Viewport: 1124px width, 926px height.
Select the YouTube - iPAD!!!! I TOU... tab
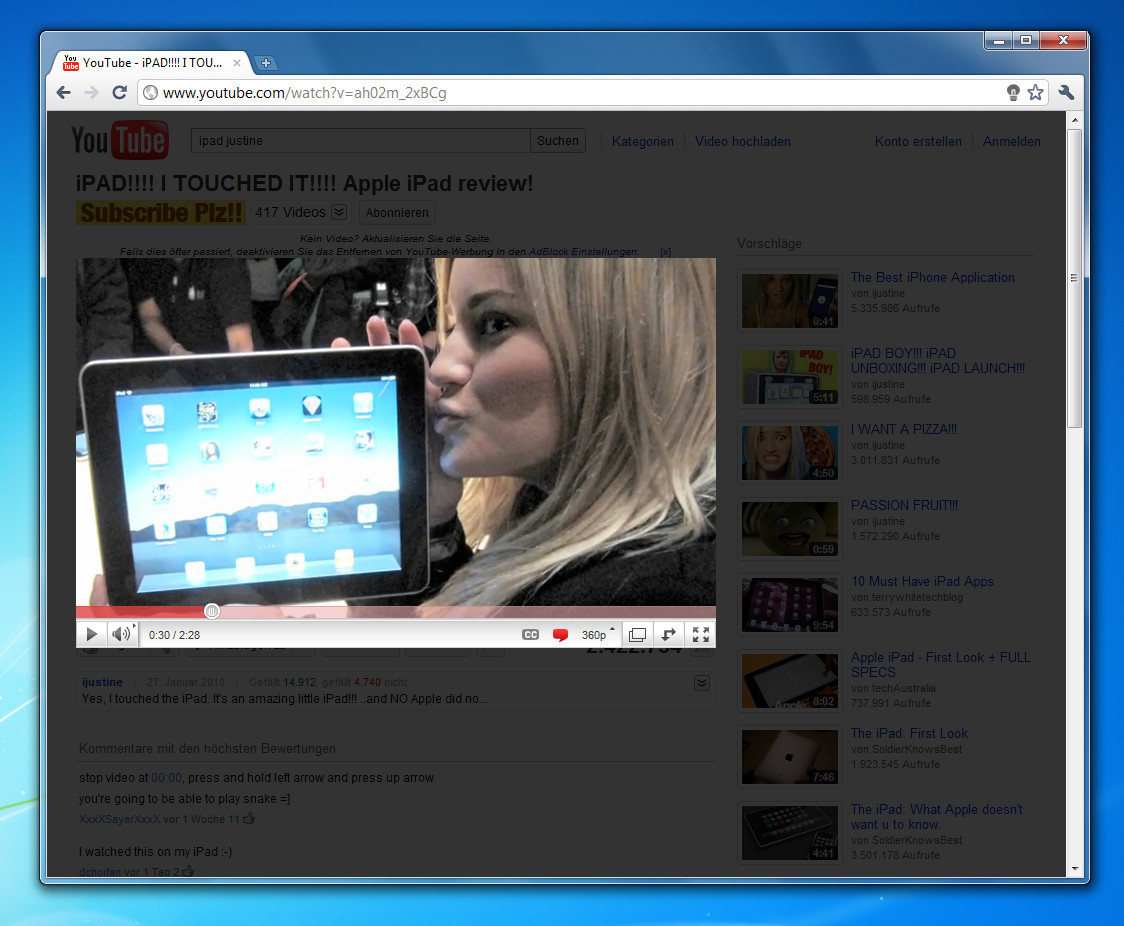tap(151, 63)
